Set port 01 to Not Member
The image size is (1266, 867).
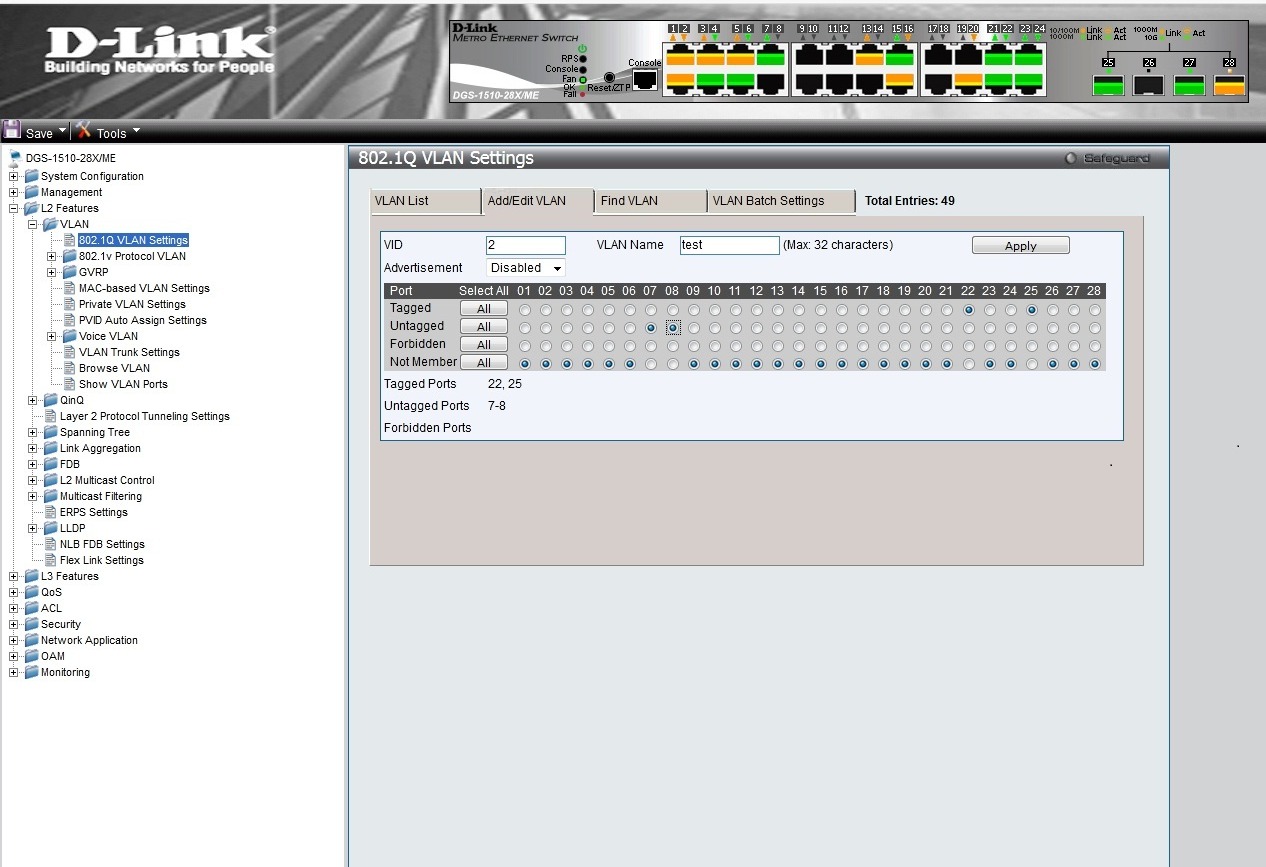(526, 362)
